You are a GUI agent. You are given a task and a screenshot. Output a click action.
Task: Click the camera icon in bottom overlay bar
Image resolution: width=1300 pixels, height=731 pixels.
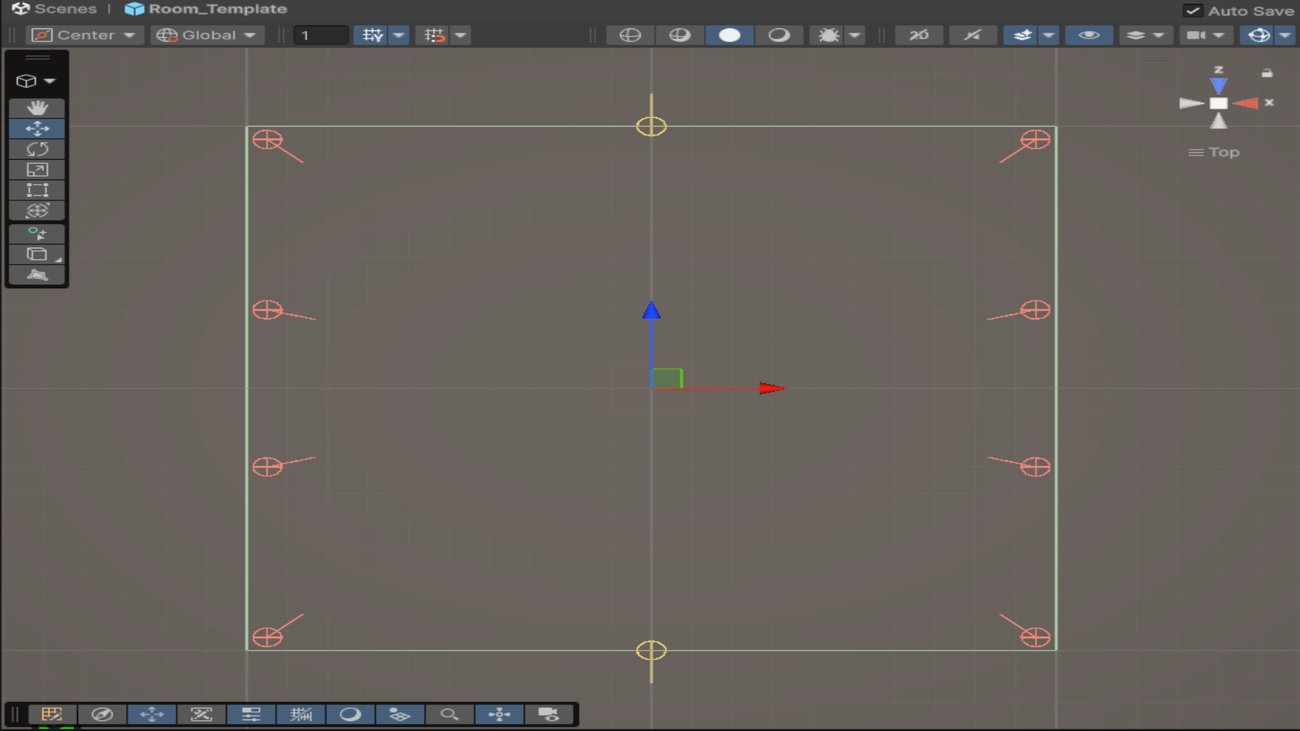click(x=548, y=714)
